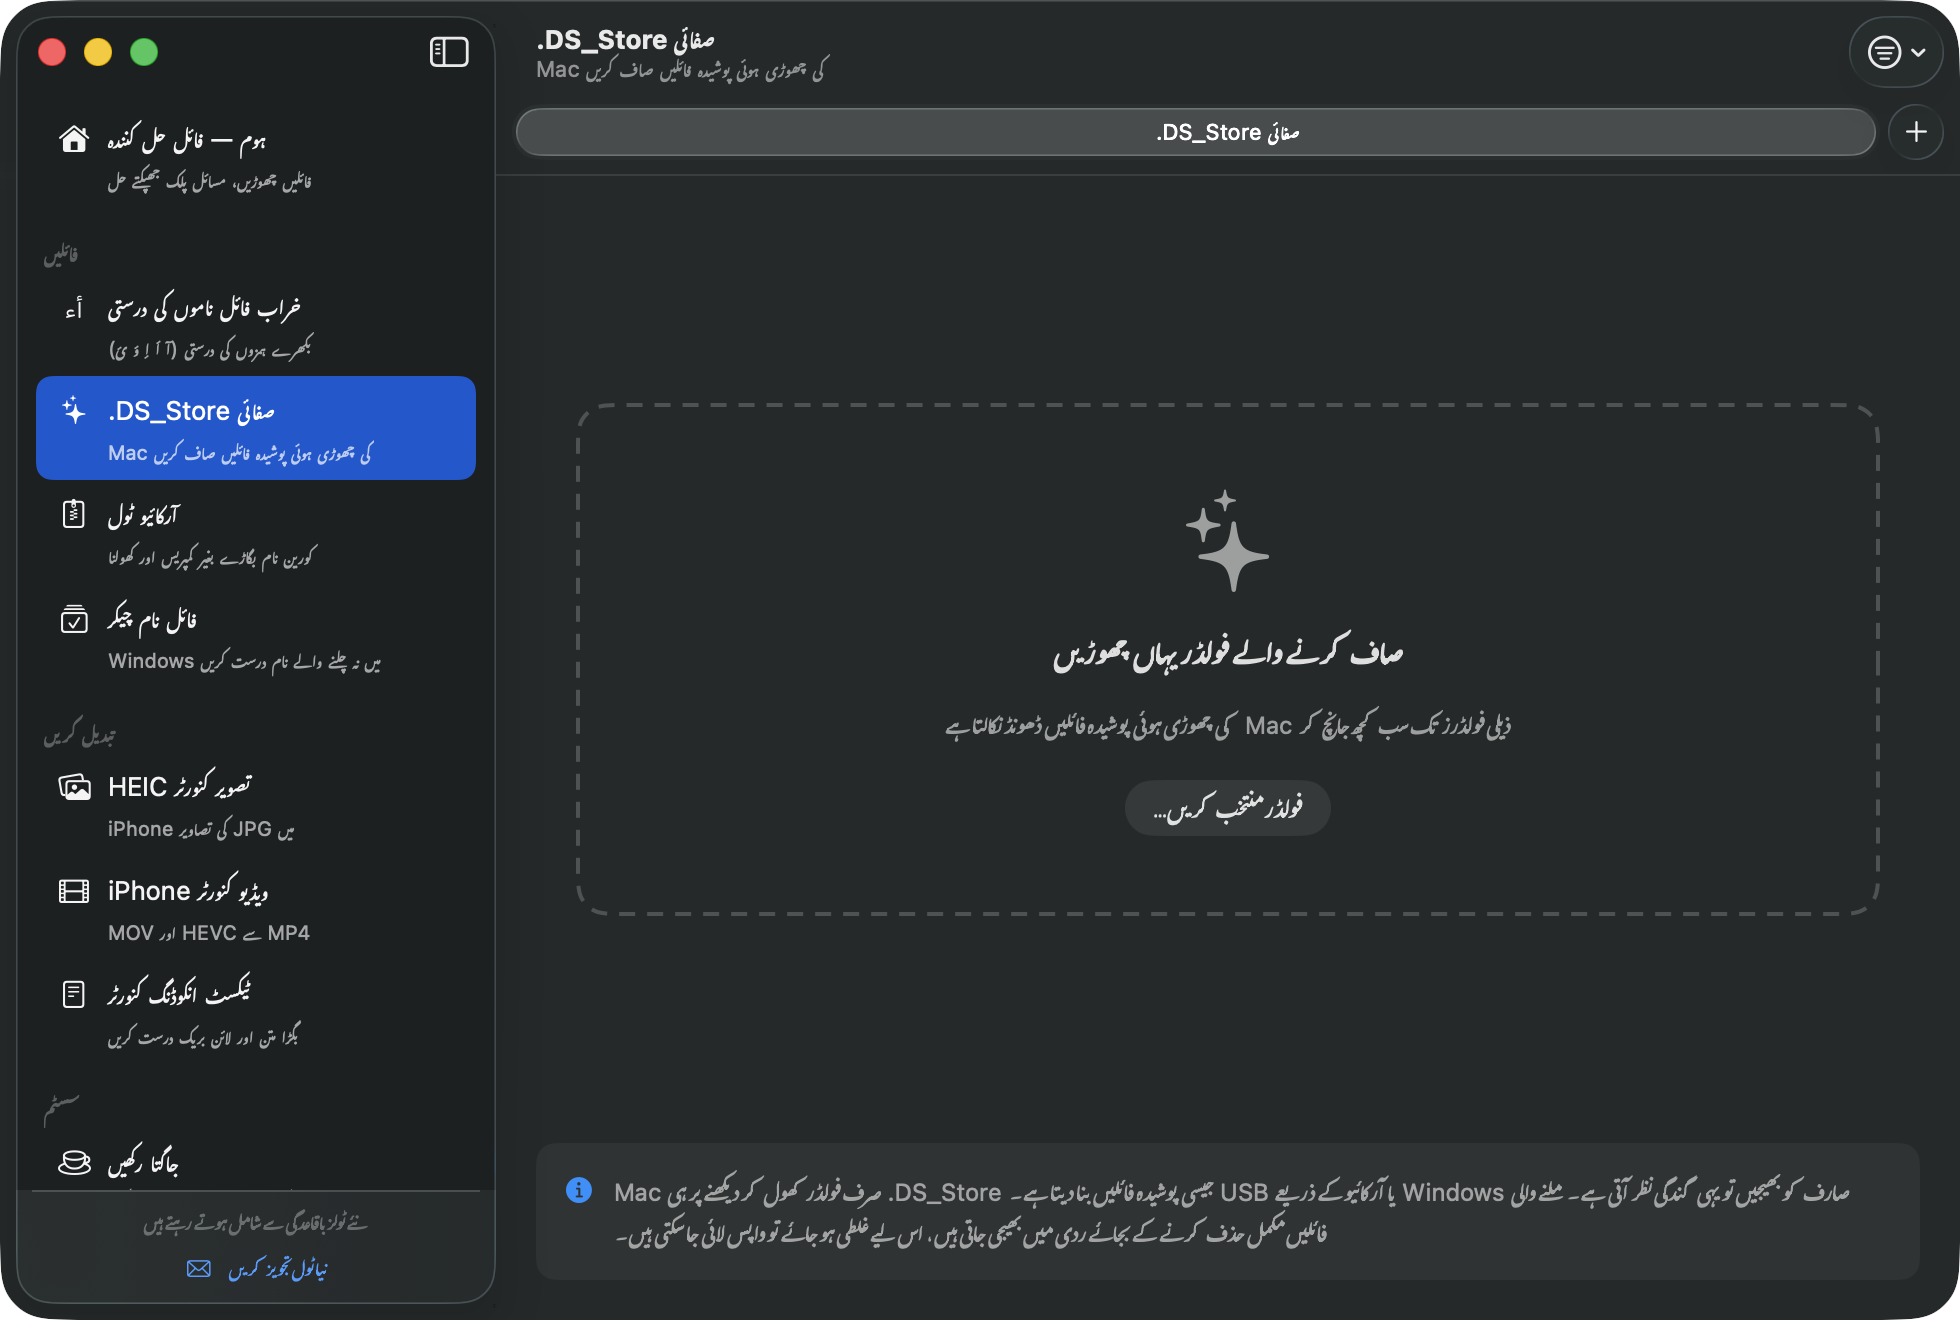This screenshot has width=1960, height=1320.
Task: Select the .DS_Store cleaner sparkle item
Action: click(x=256, y=428)
